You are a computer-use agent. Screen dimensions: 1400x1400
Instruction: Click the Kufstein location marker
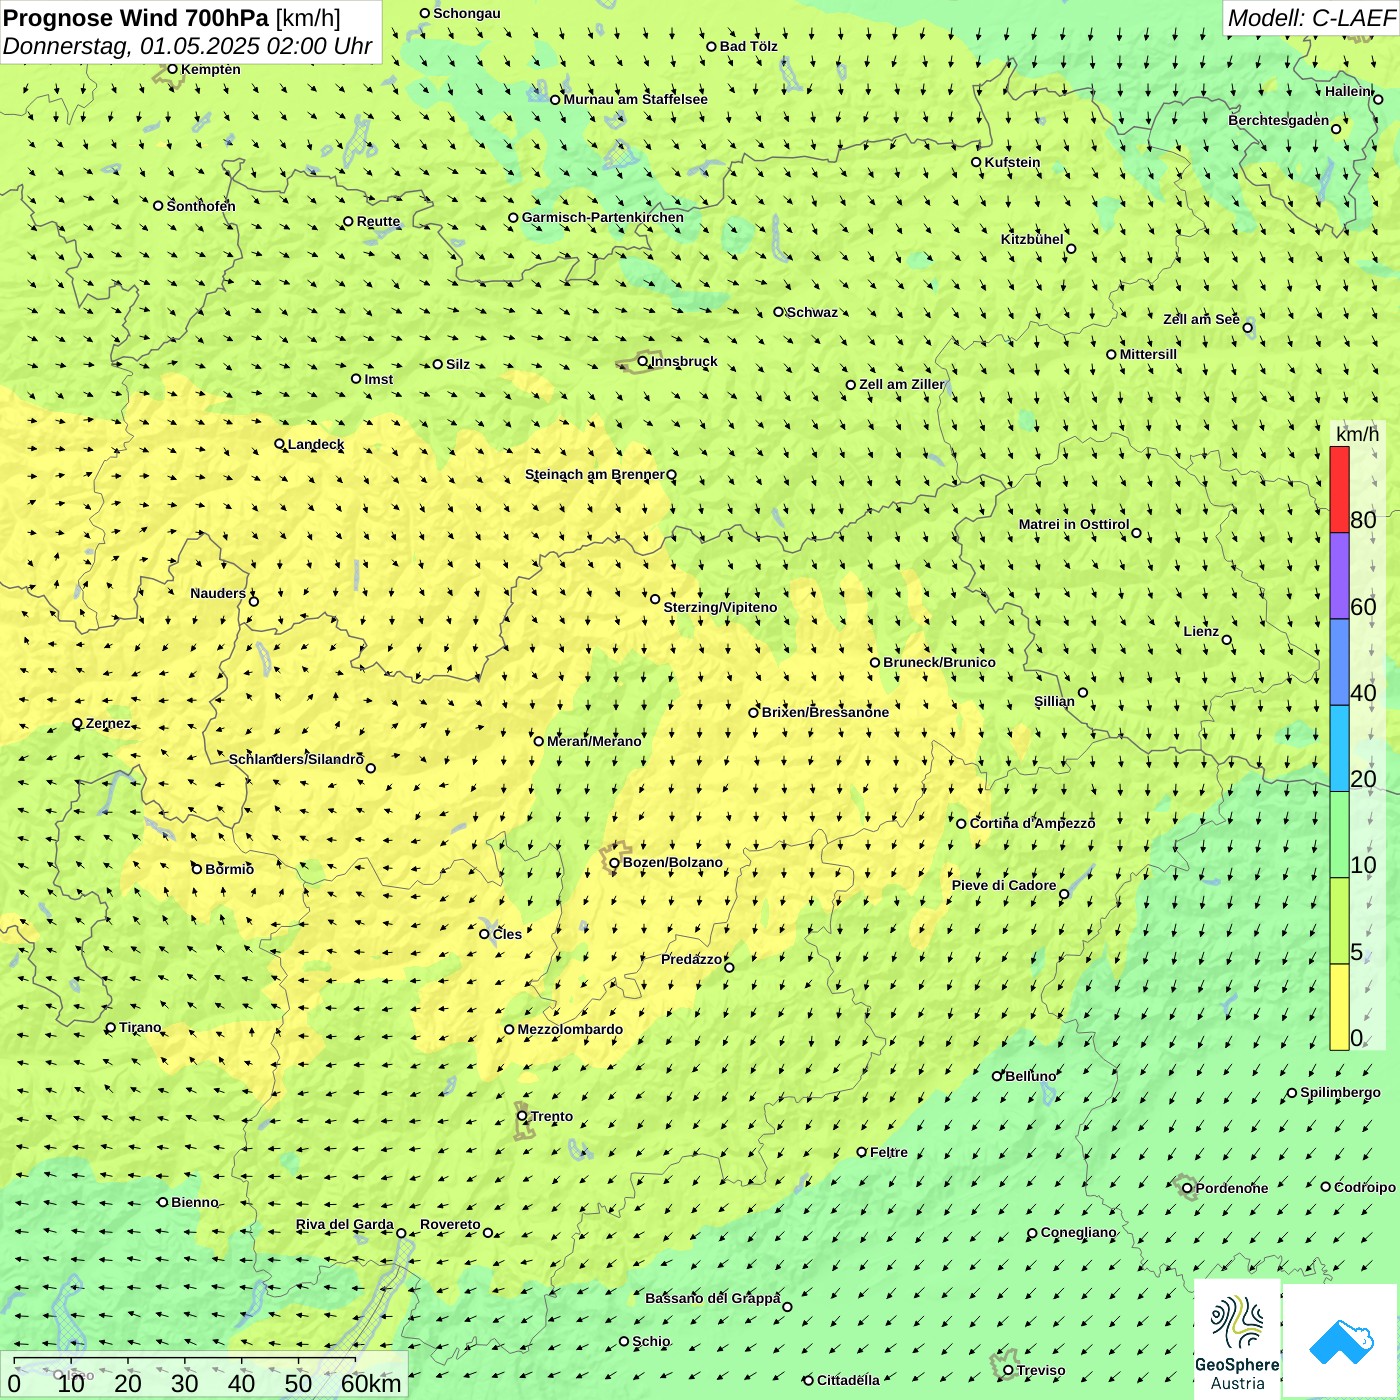pyautogui.click(x=976, y=162)
